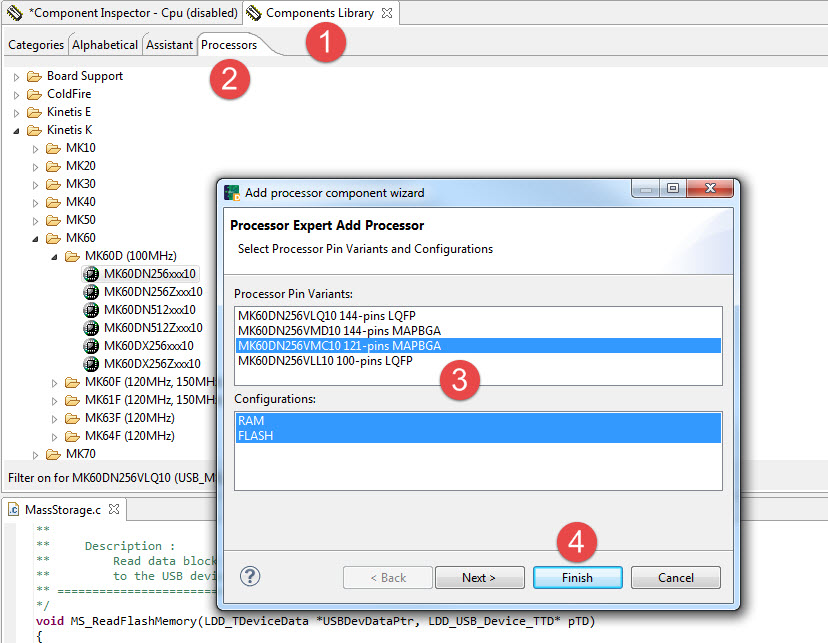Expand the MK63F (120MHz) tree node

[54, 419]
